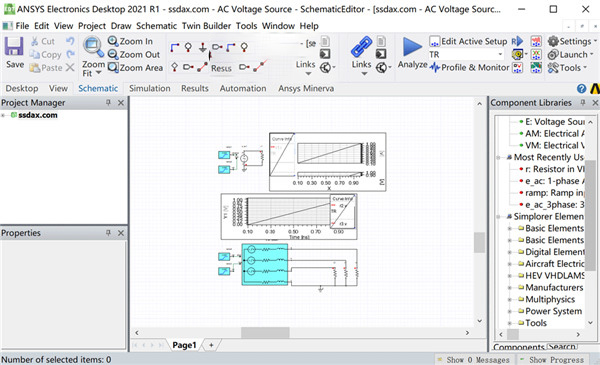The width and height of the screenshot is (600, 365).
Task: Click the schematic horizontal scrollbar thumb
Action: point(265,333)
